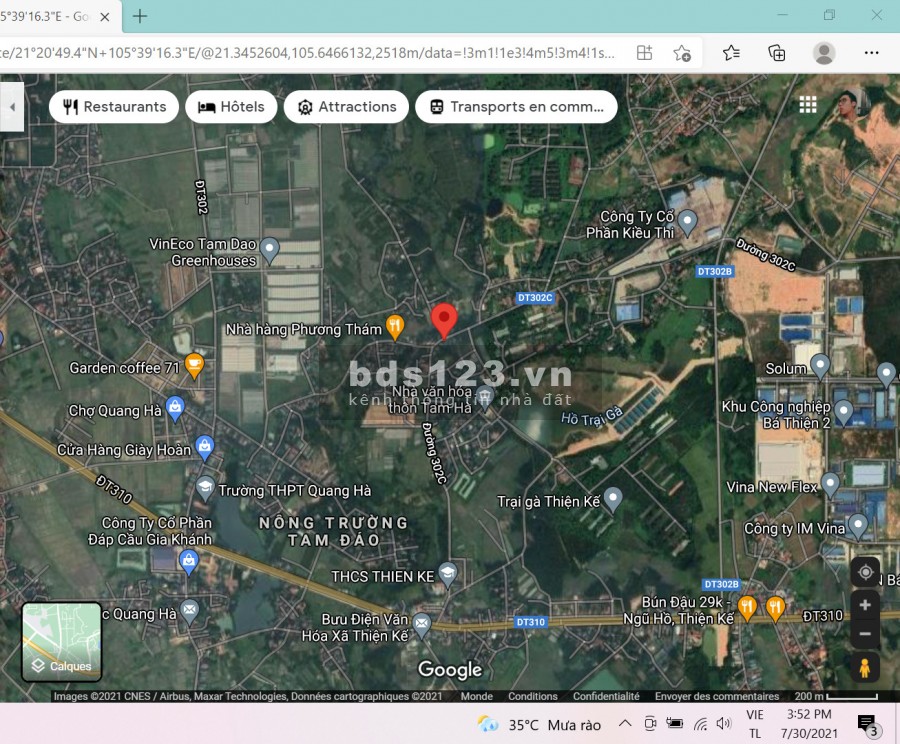
Task: Open a new browser tab
Action: click(139, 16)
